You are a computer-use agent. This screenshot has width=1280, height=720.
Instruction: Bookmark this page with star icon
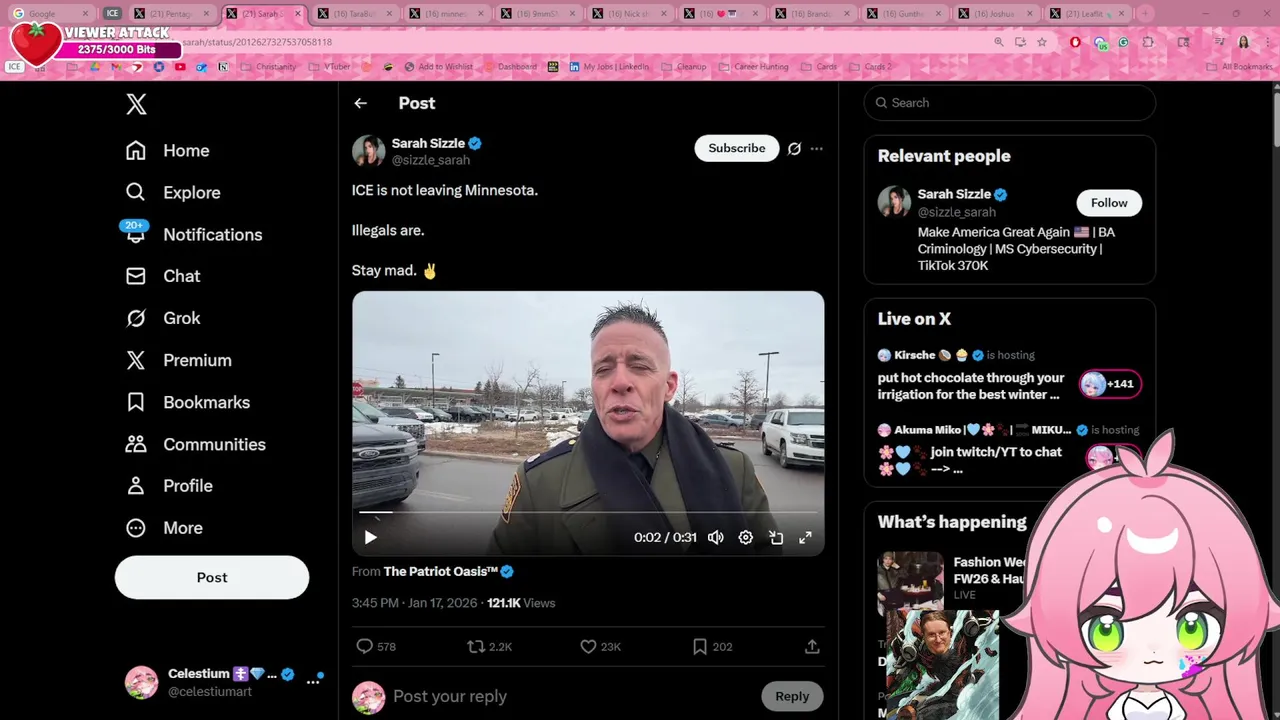tap(1042, 42)
